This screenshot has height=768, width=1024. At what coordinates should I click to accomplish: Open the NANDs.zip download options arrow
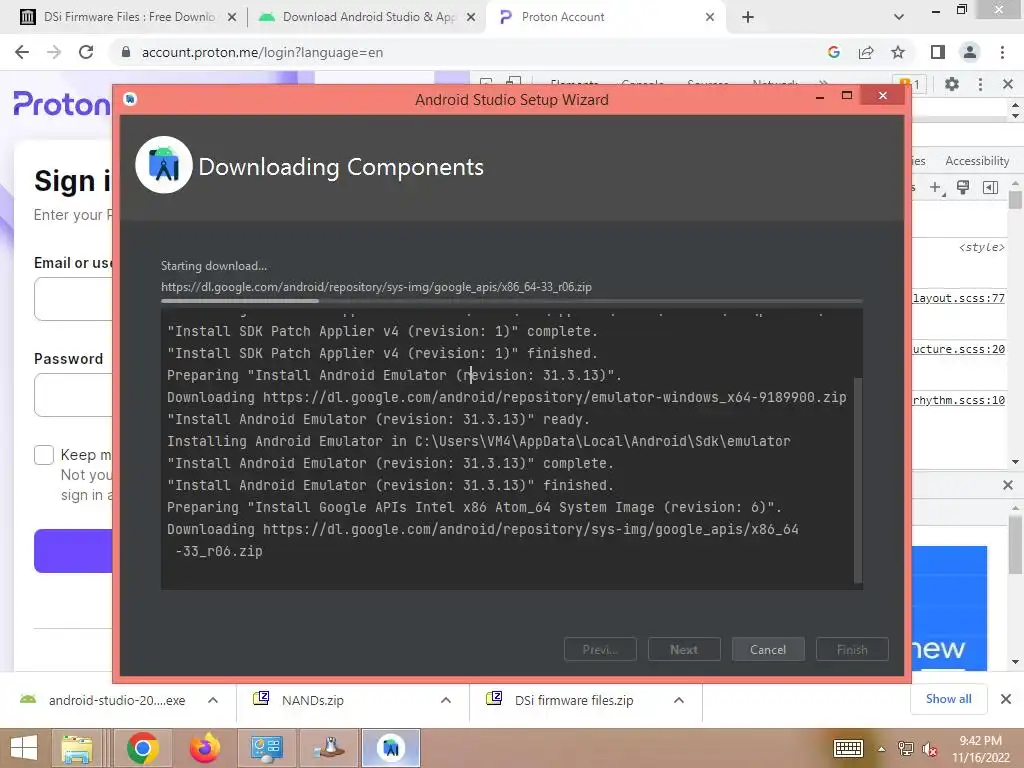point(446,700)
